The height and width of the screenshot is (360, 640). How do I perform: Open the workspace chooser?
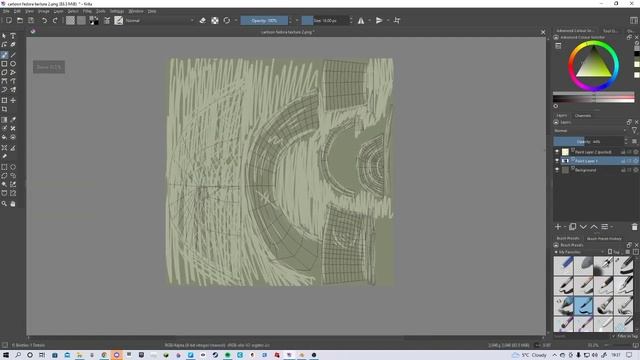click(634, 20)
